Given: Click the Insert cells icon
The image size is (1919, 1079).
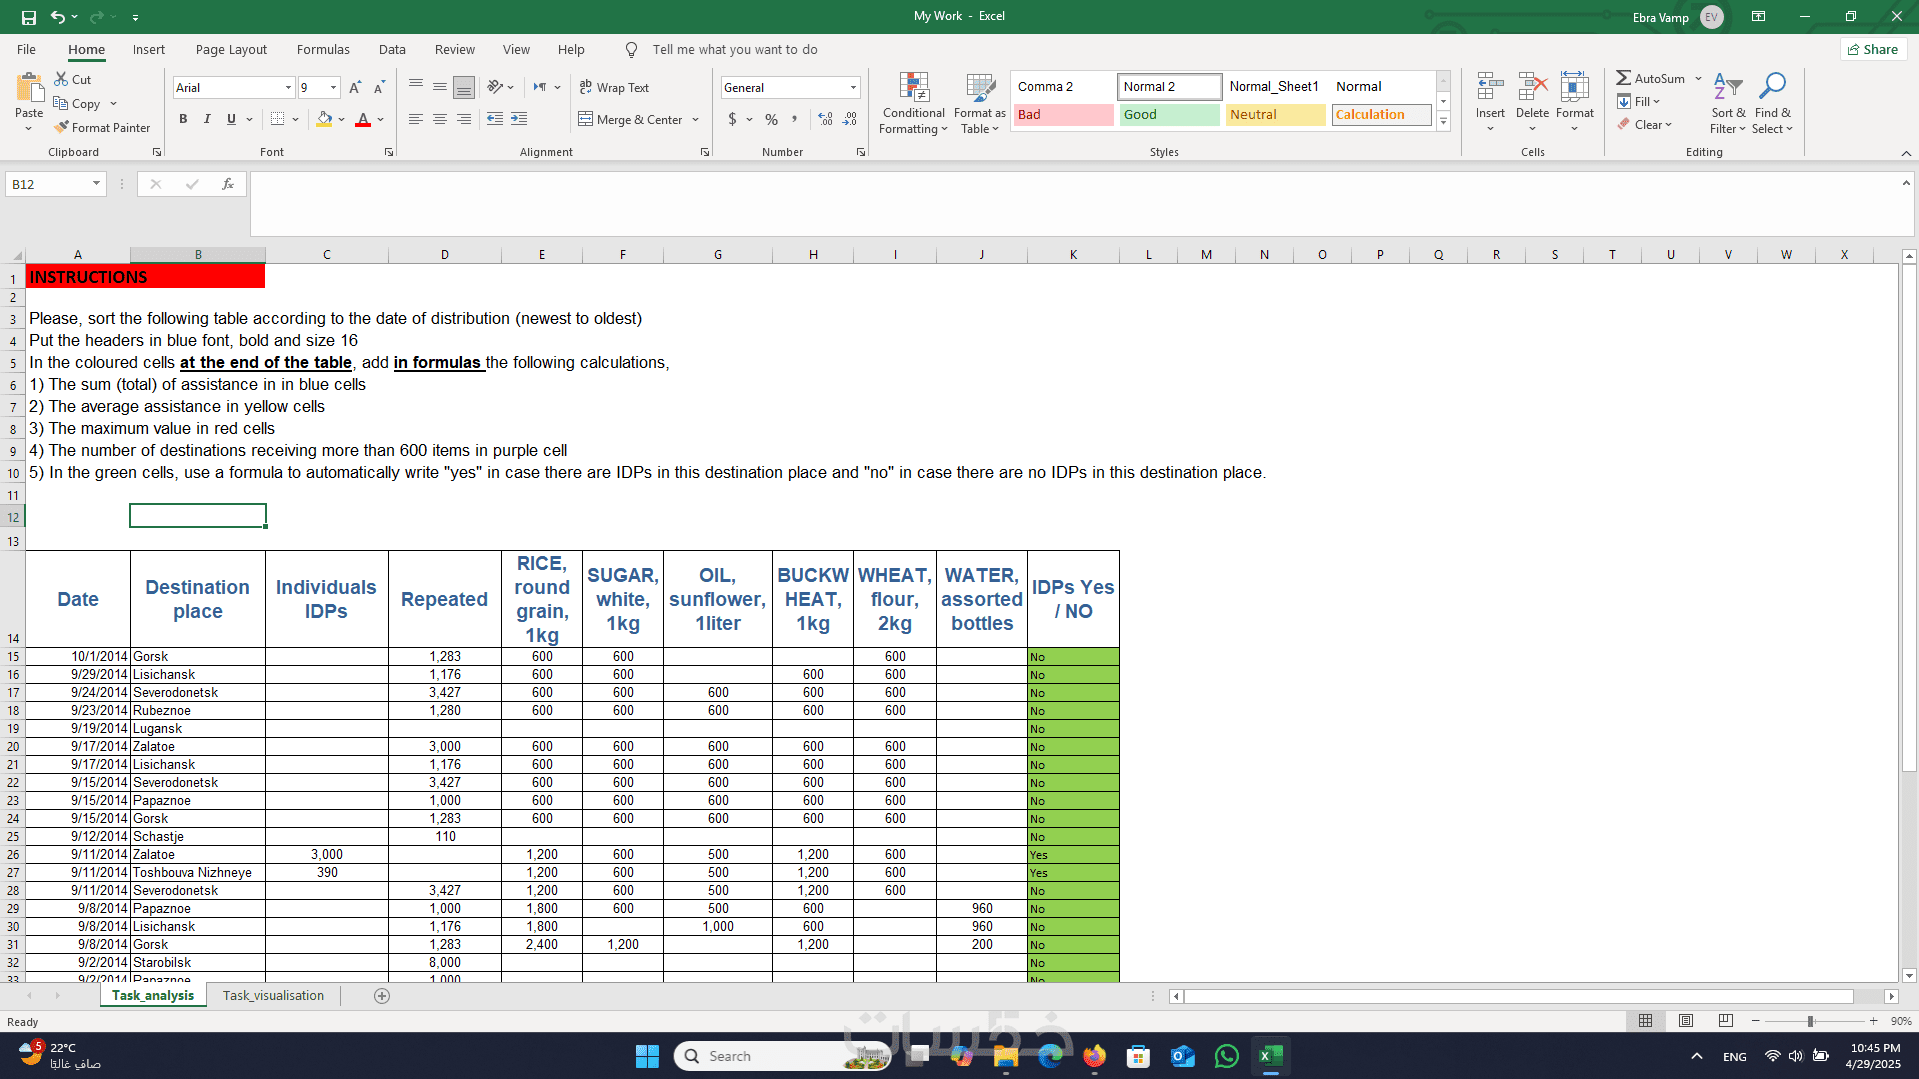Looking at the screenshot, I should pos(1490,87).
